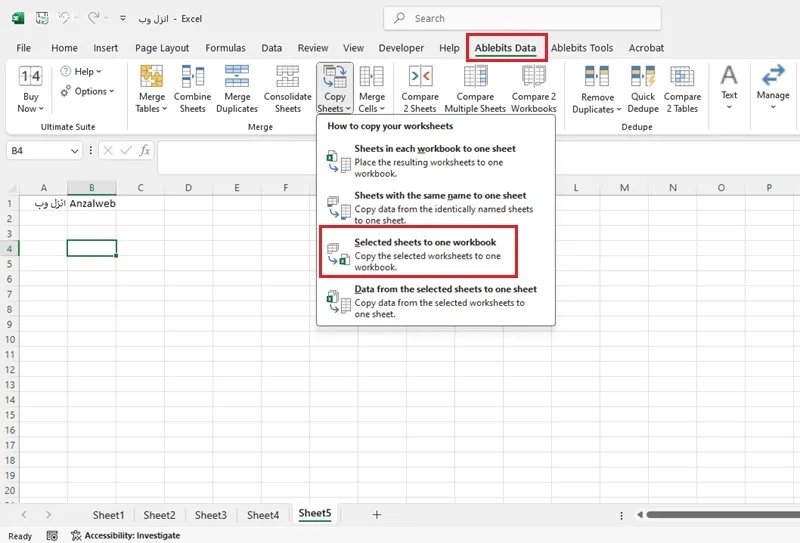Switch to Sheet2 tab
Viewport: 800px width, 543px height.
click(159, 515)
